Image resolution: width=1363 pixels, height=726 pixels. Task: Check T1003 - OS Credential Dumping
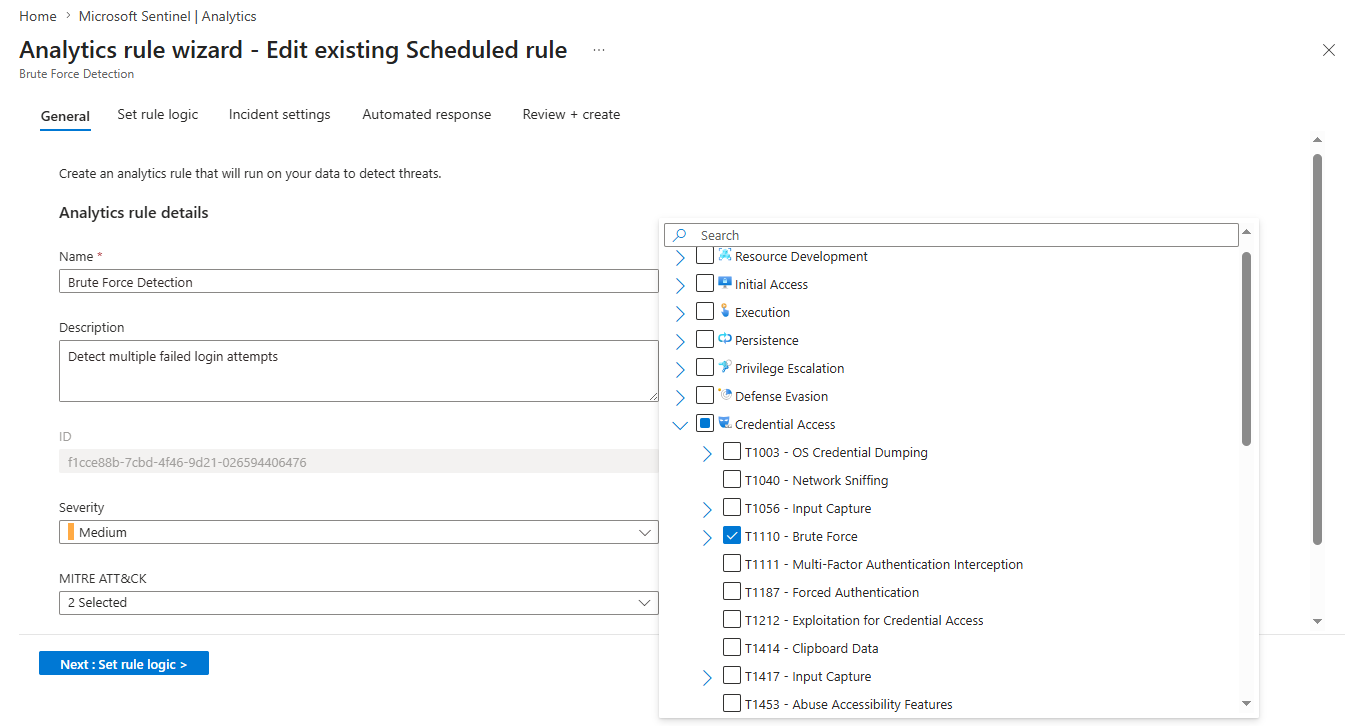tap(732, 452)
